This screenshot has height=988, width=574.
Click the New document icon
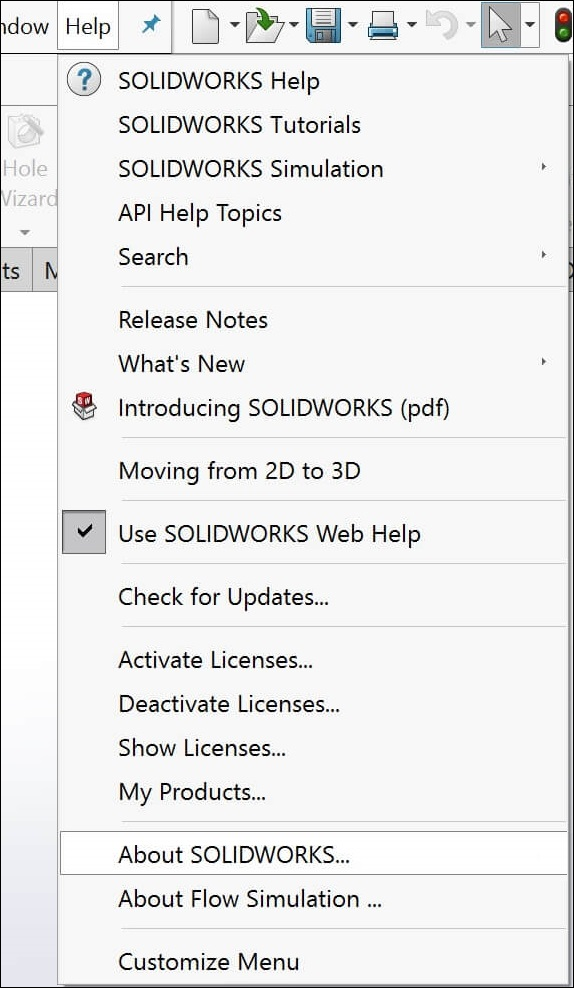pos(205,26)
